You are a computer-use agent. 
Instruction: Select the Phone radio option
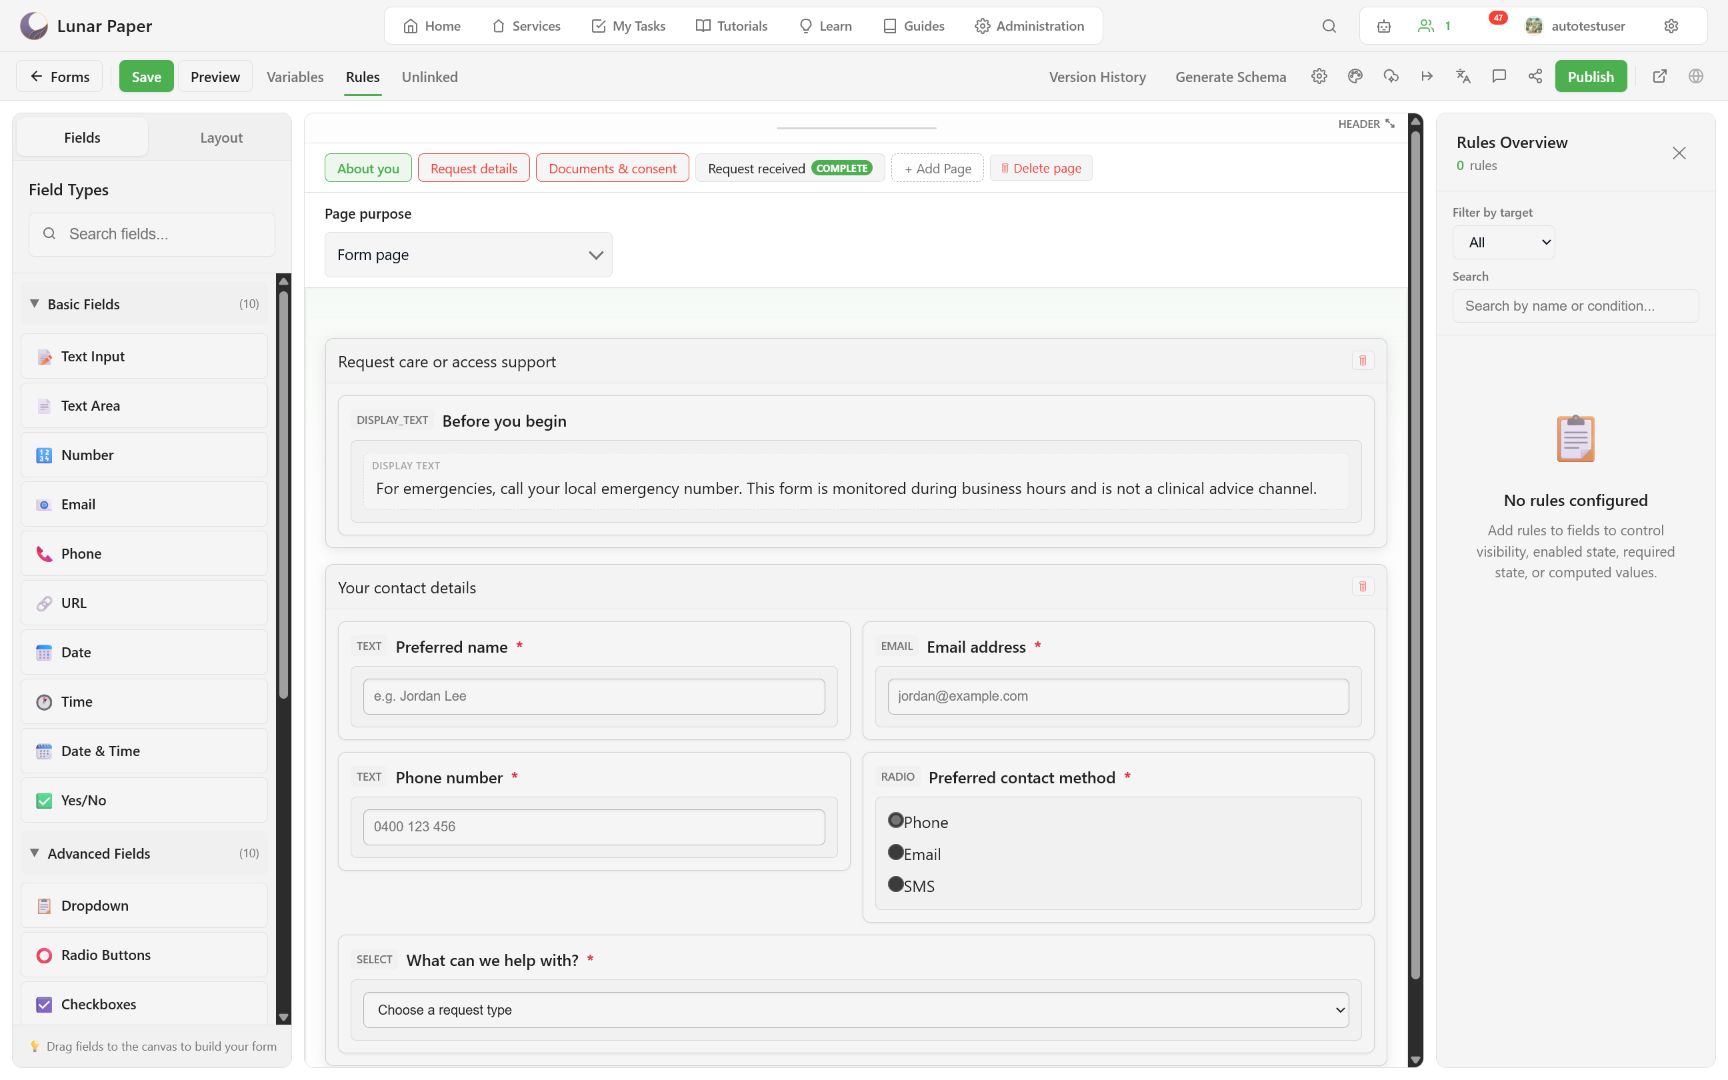pyautogui.click(x=896, y=820)
